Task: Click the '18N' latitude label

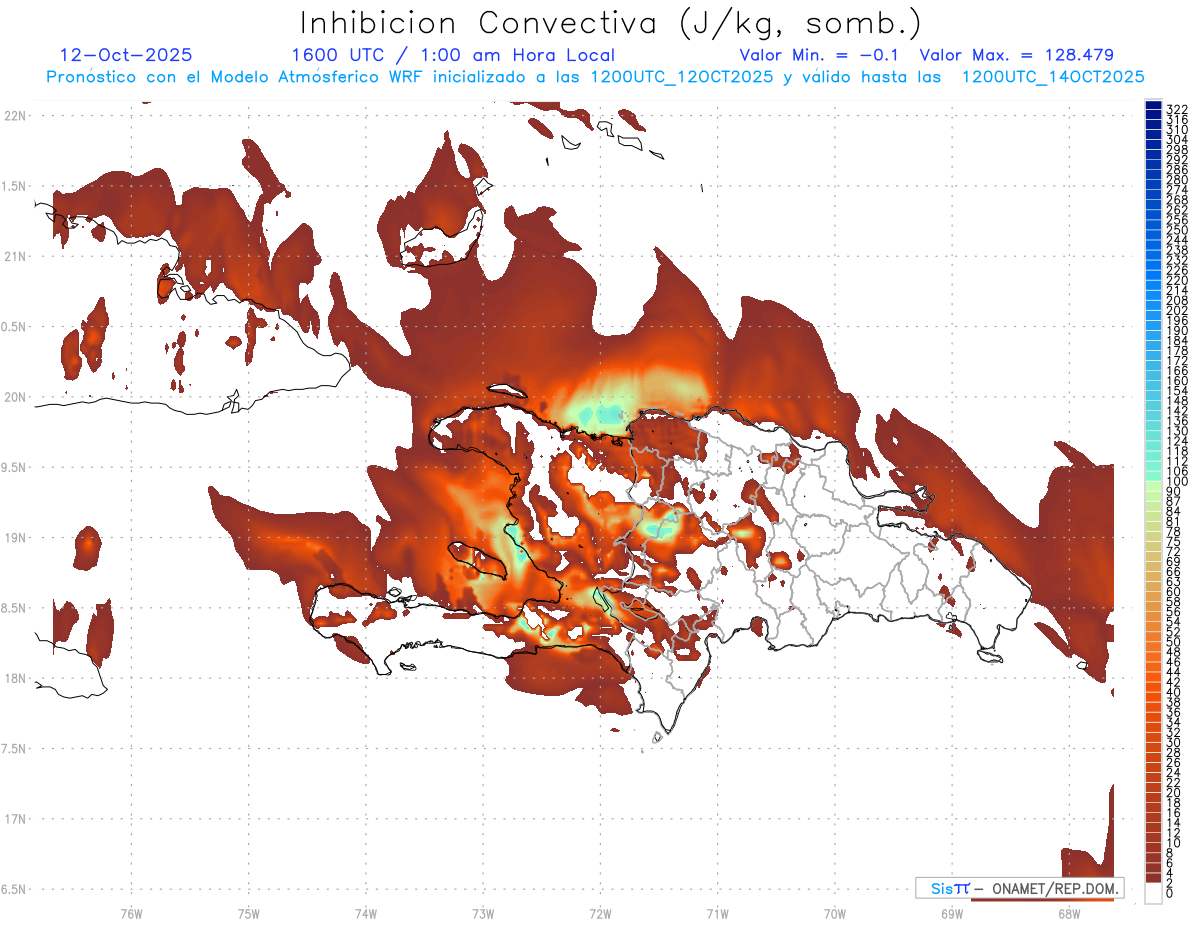Action: coord(15,679)
